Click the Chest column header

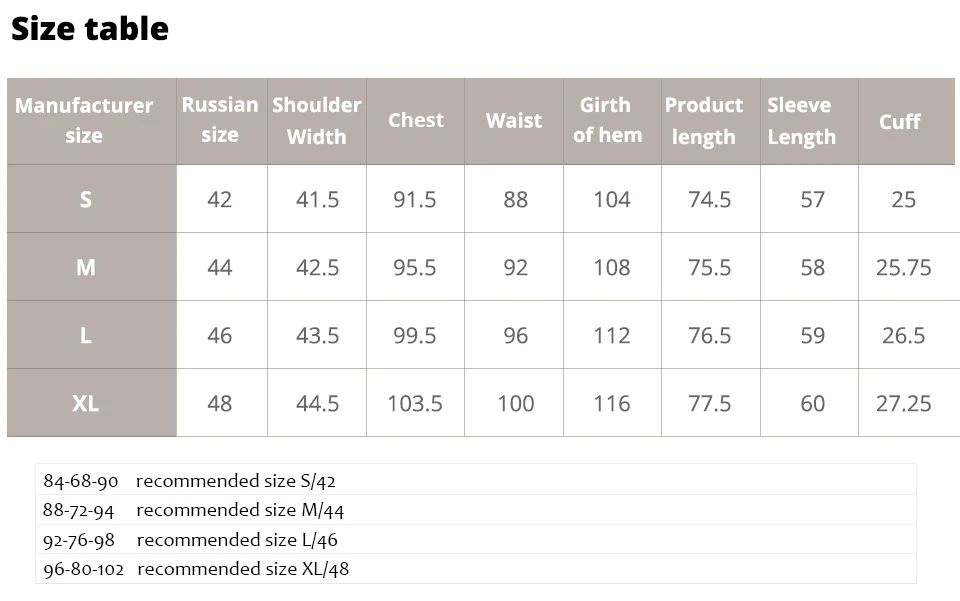pos(415,121)
